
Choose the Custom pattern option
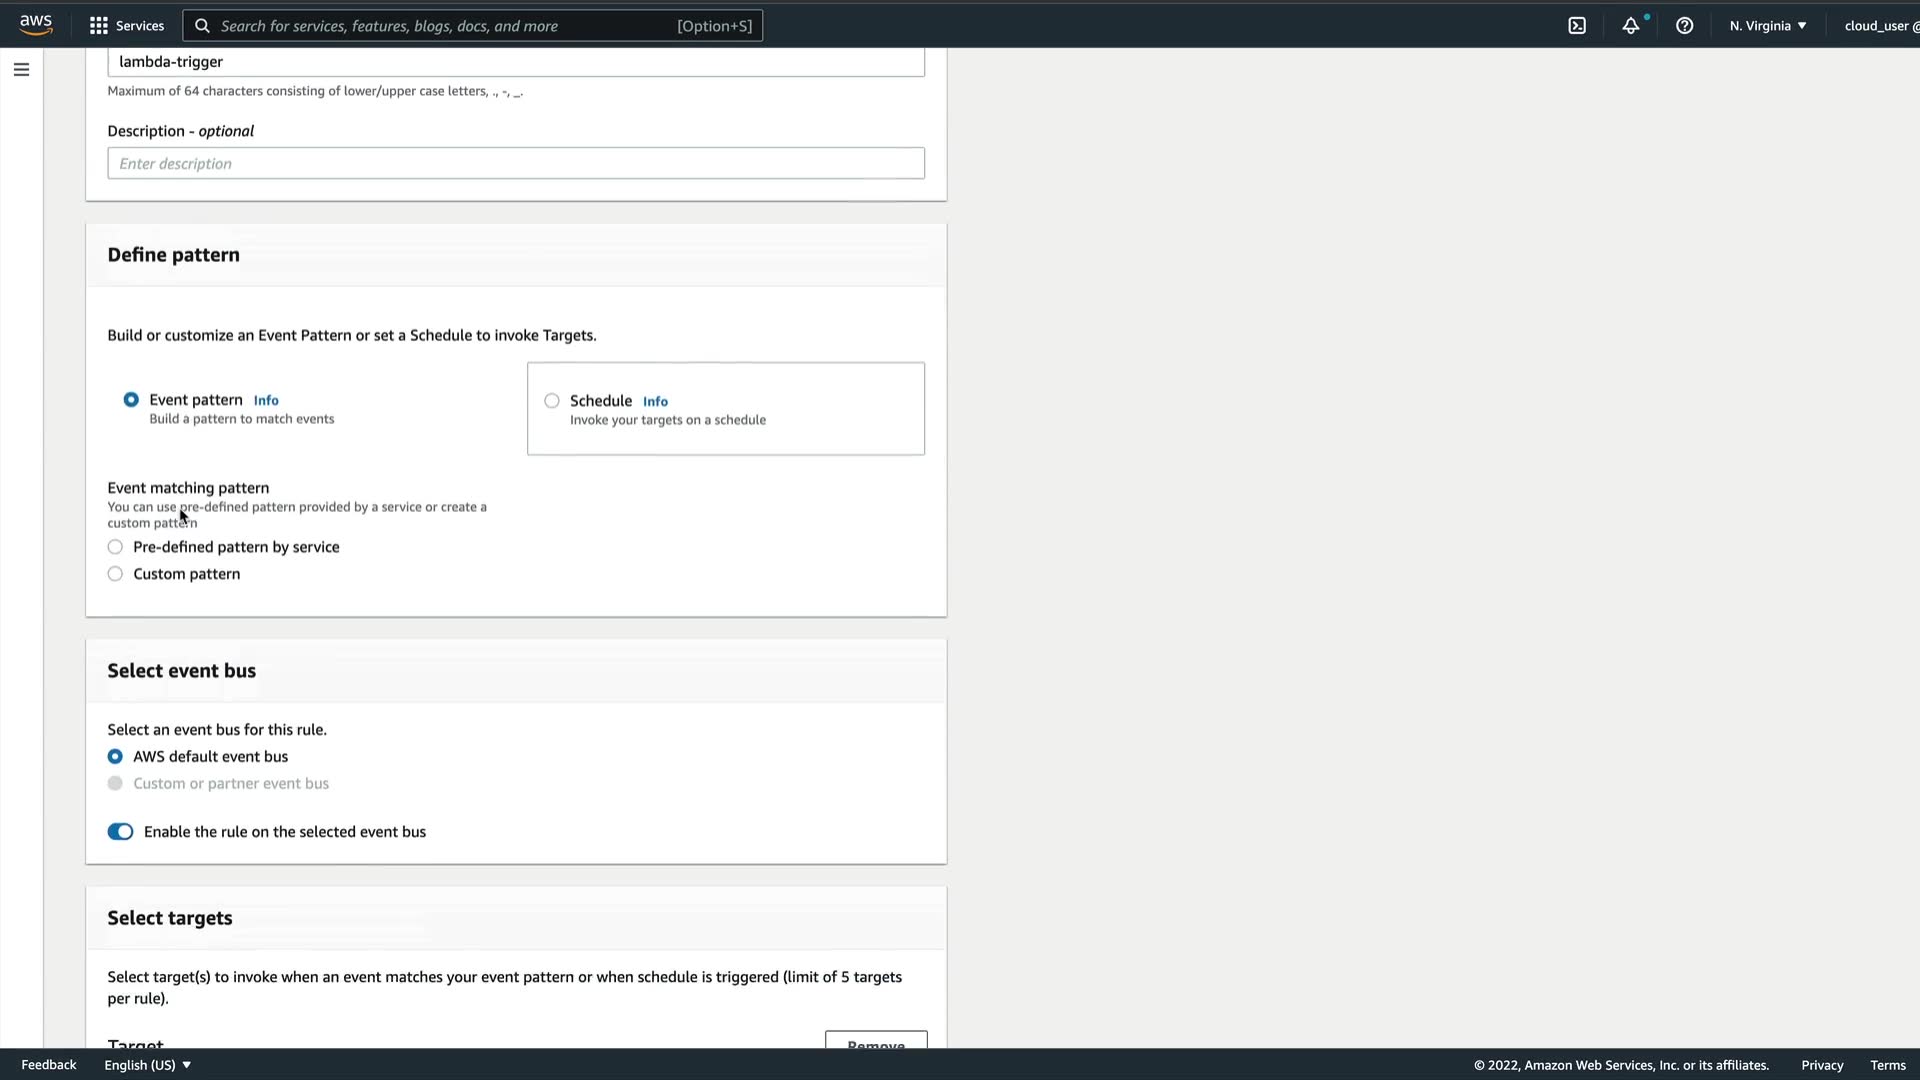point(115,574)
